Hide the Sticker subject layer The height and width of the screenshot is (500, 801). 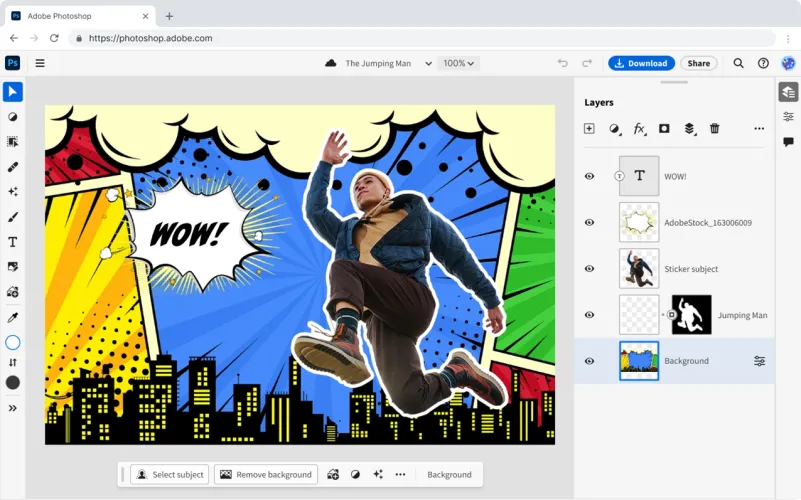[589, 268]
